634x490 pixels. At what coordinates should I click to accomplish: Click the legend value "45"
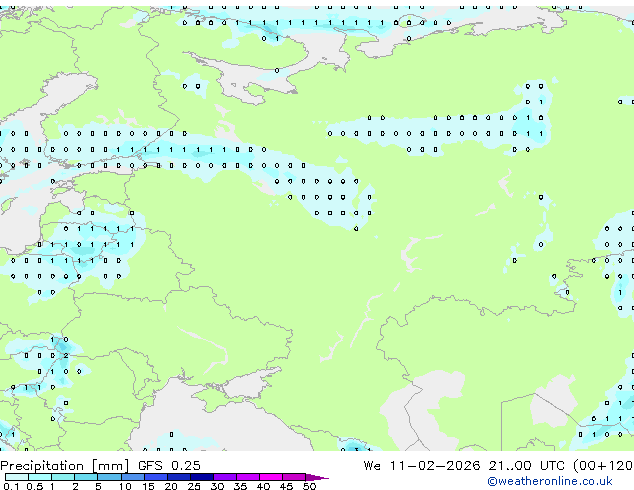(286, 486)
